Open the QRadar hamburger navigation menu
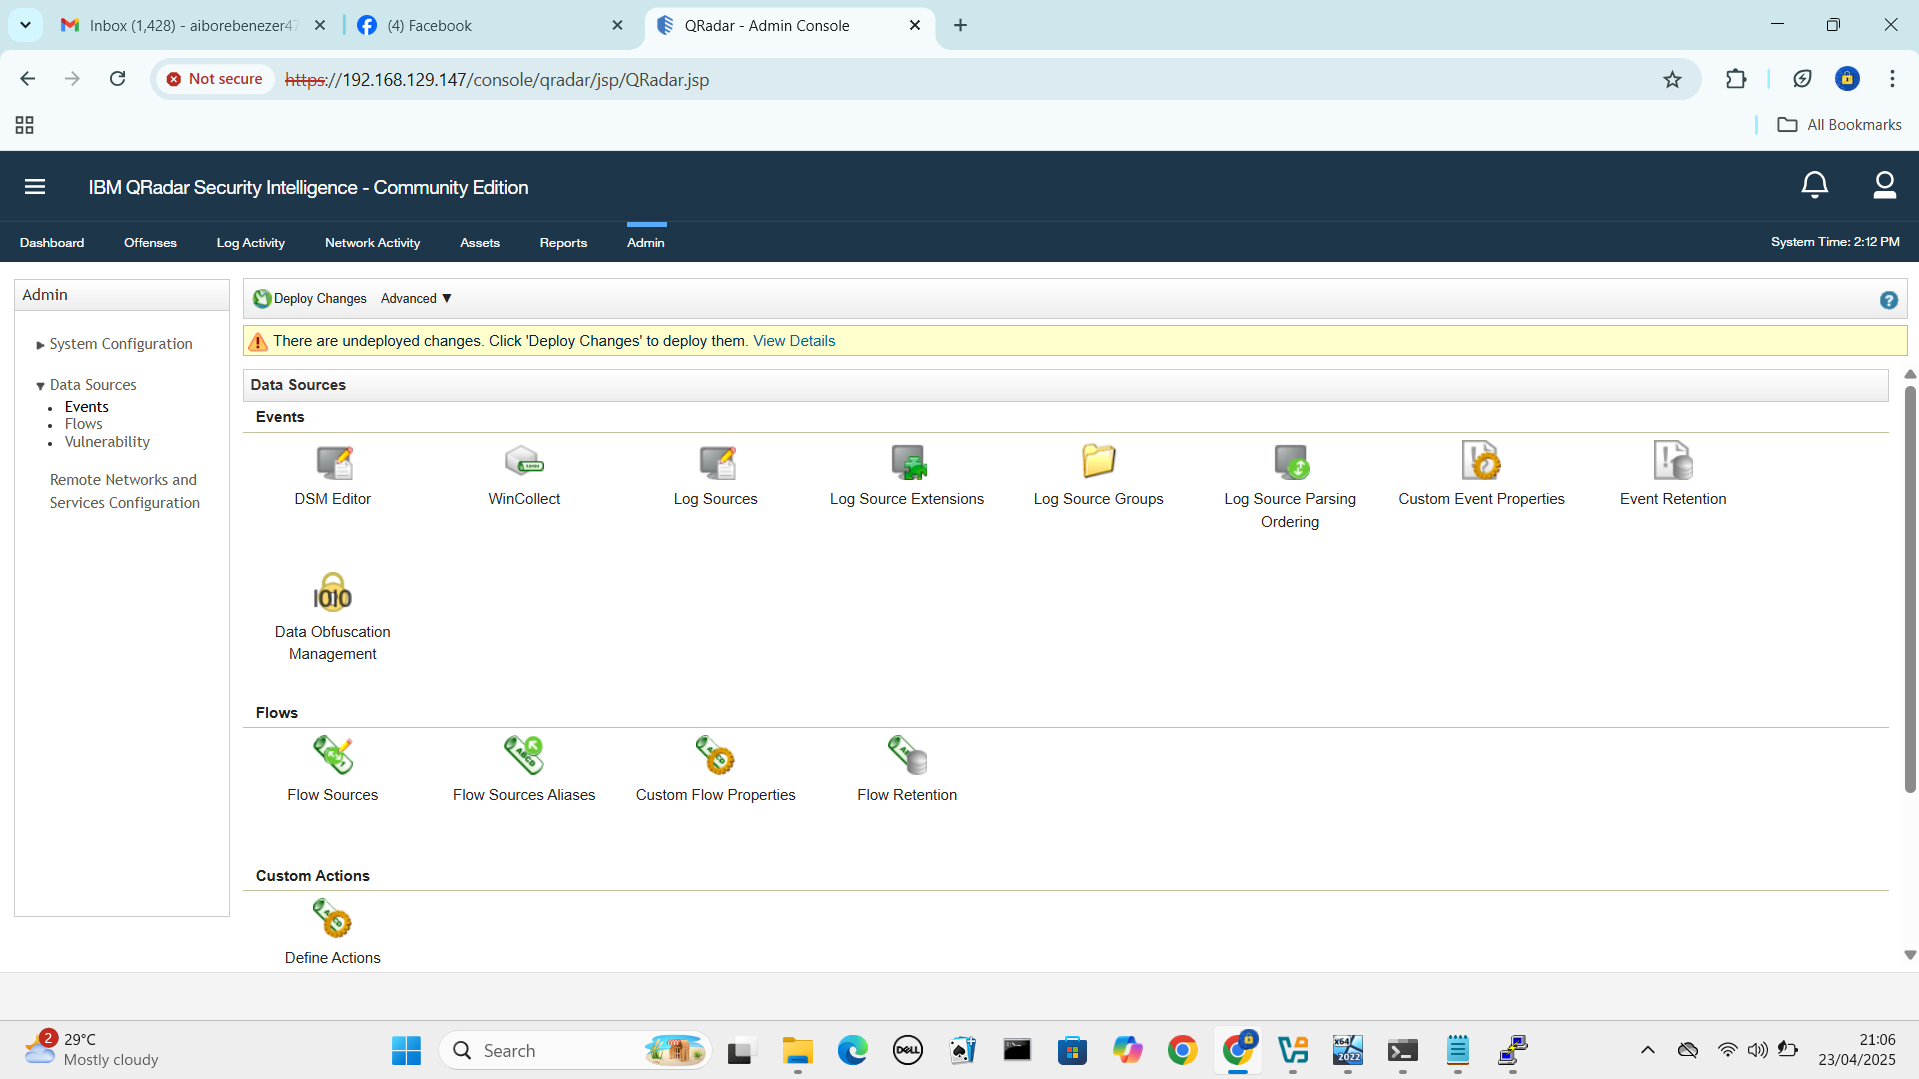 tap(35, 187)
